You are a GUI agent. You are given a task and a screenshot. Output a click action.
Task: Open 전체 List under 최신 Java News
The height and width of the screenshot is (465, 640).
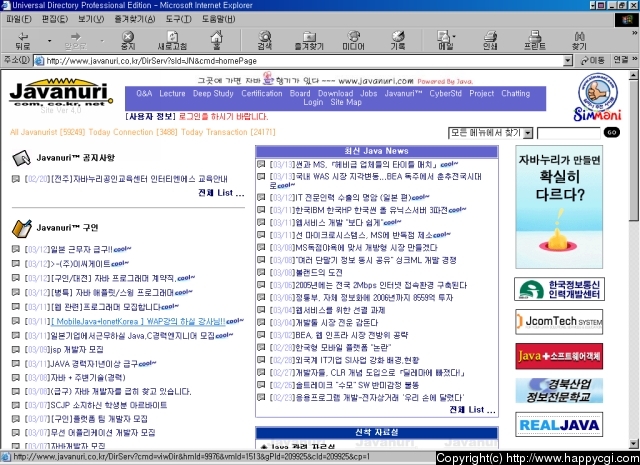point(472,409)
